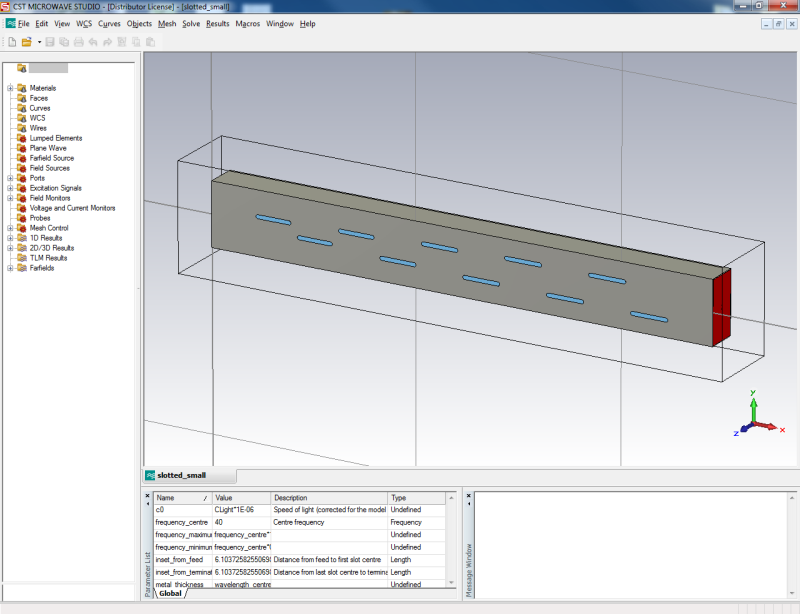Screen dimensions: 800x614
Task: Open the Mesh menu
Action: 167,23
